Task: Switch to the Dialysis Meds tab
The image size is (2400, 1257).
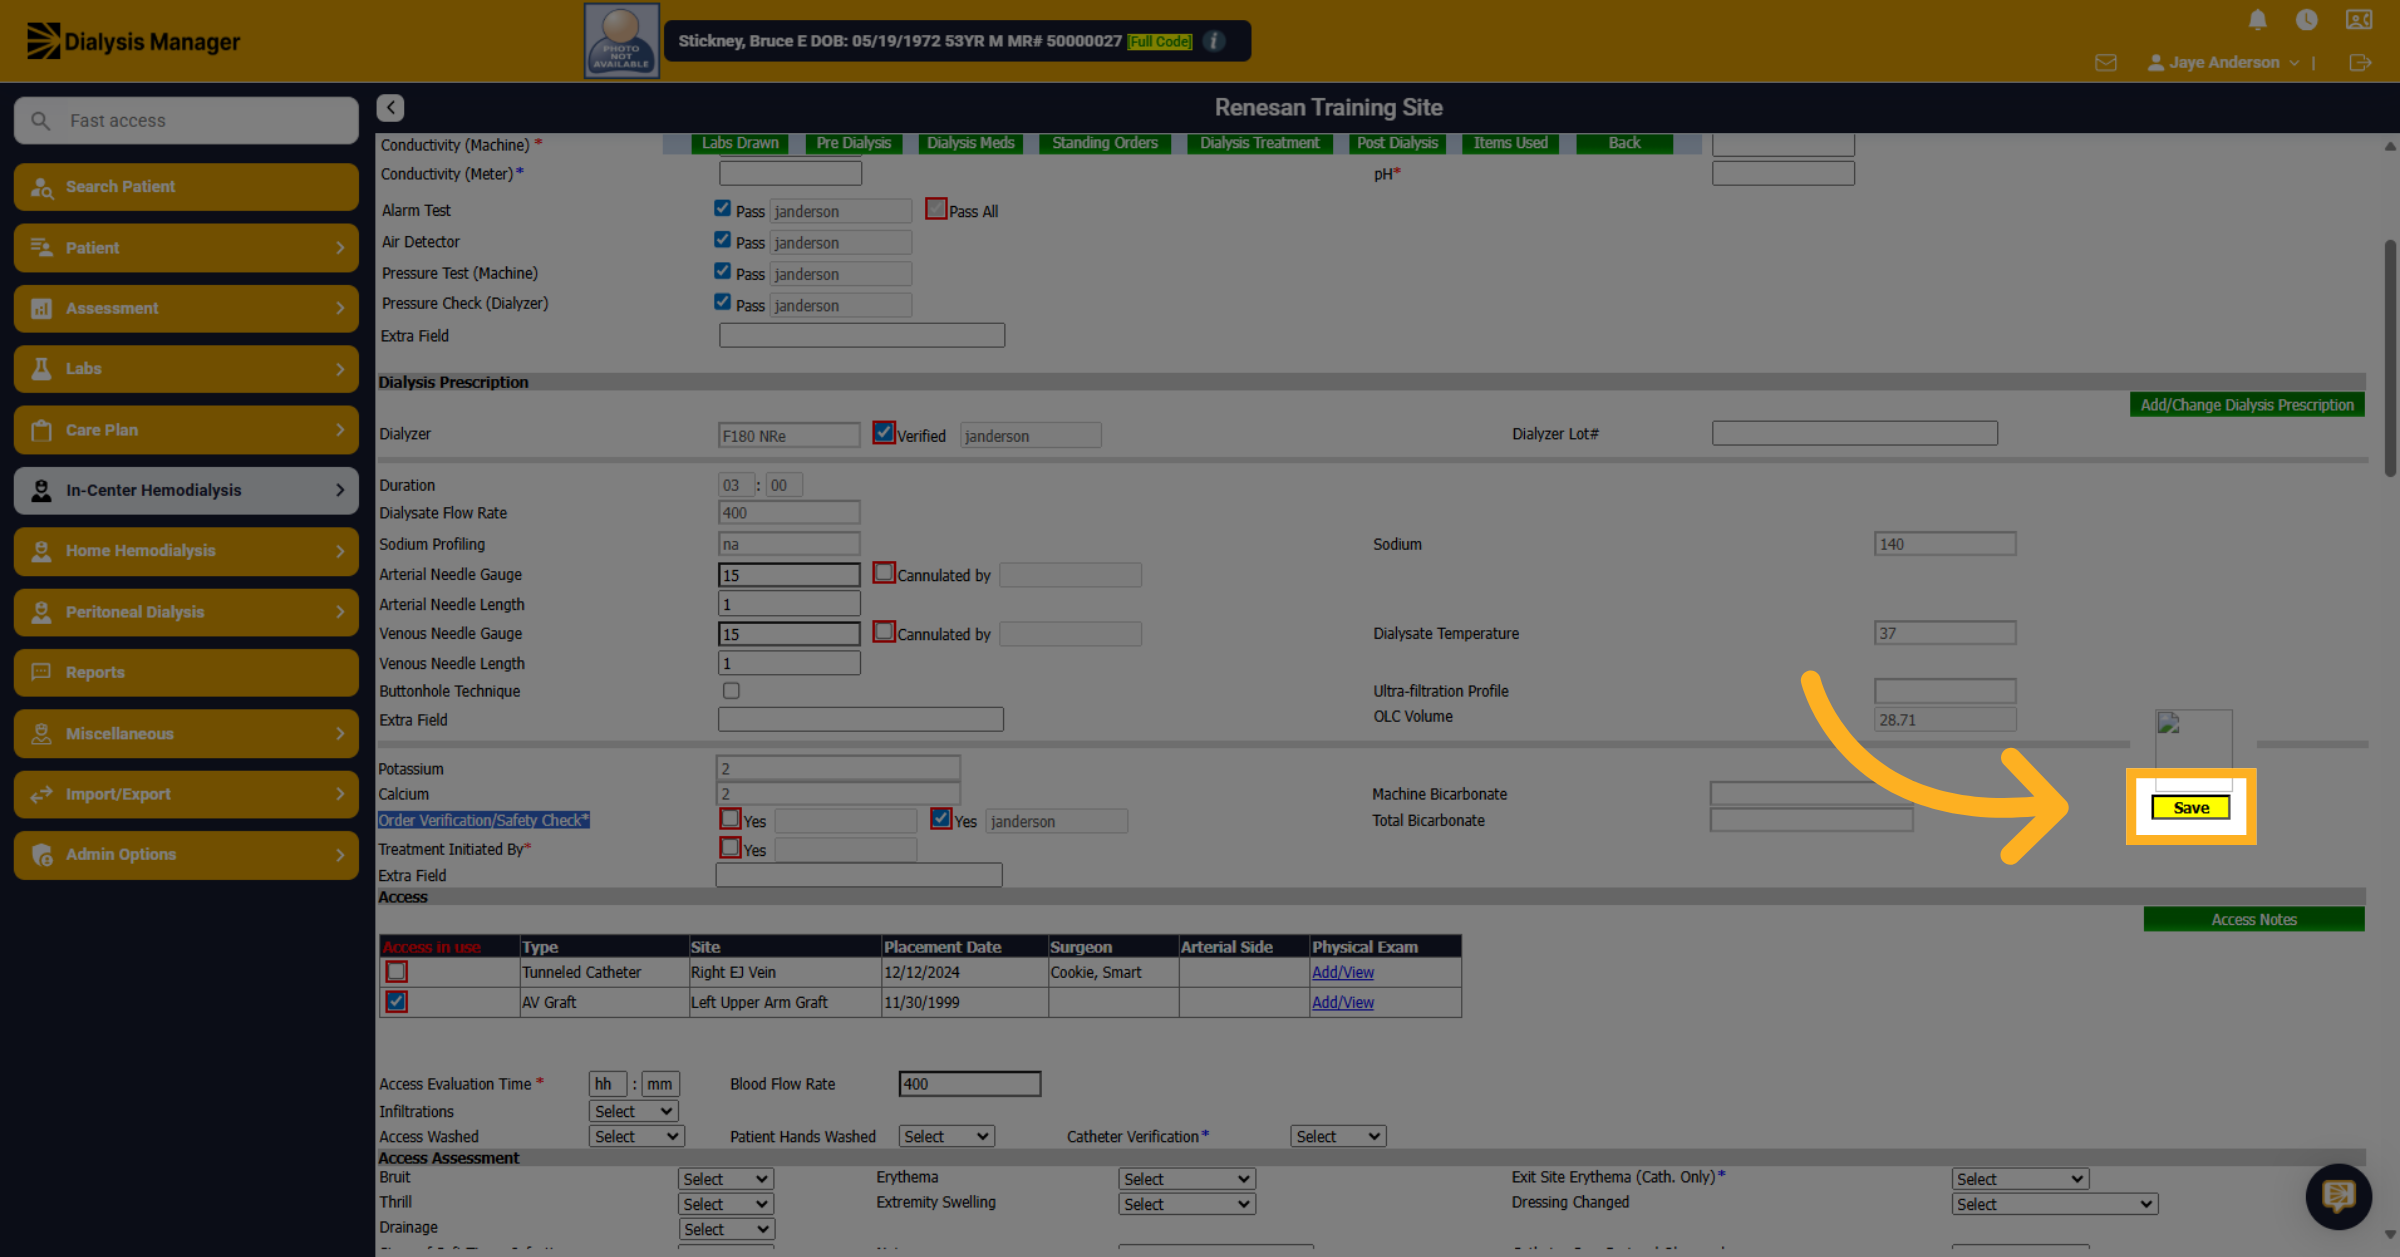Action: pos(970,143)
